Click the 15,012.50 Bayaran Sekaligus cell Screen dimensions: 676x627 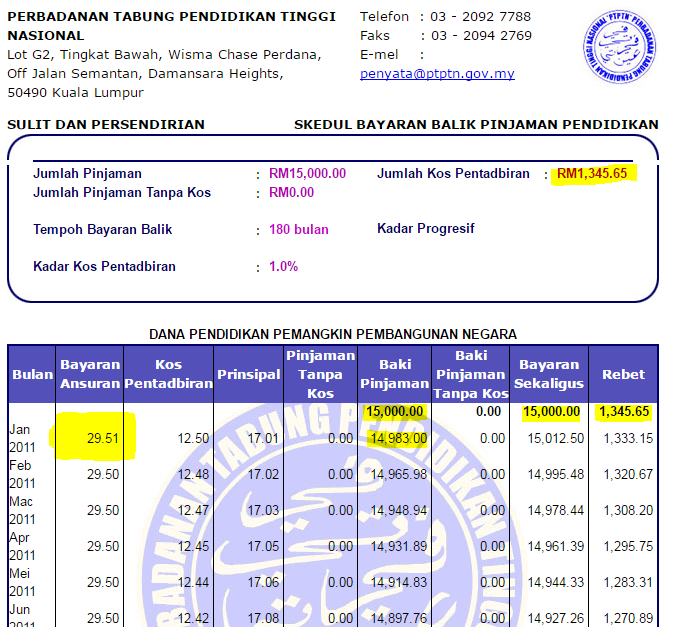tap(556, 439)
